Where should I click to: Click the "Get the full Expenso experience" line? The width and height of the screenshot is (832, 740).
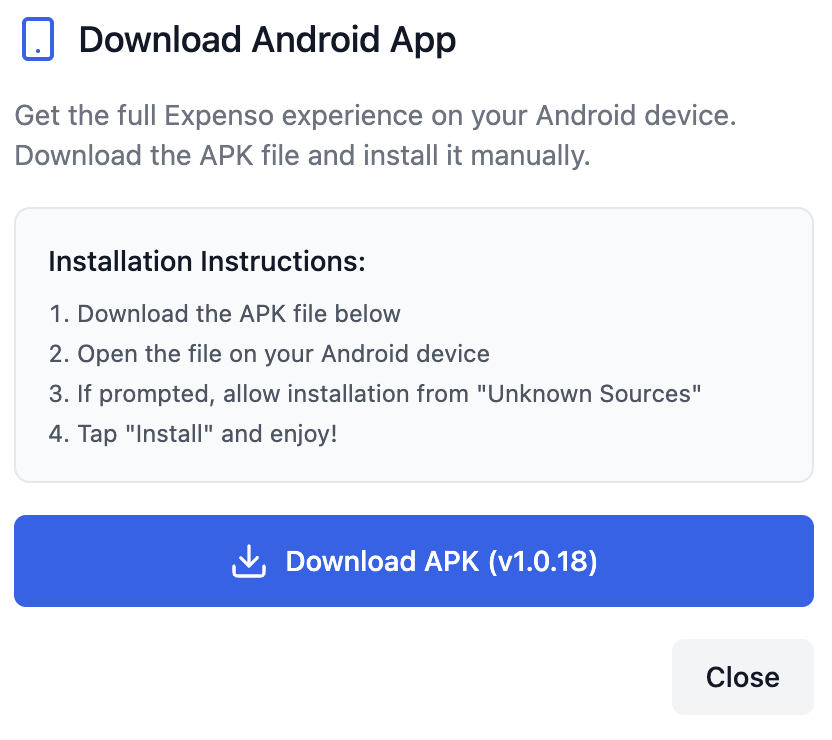[x=375, y=116]
